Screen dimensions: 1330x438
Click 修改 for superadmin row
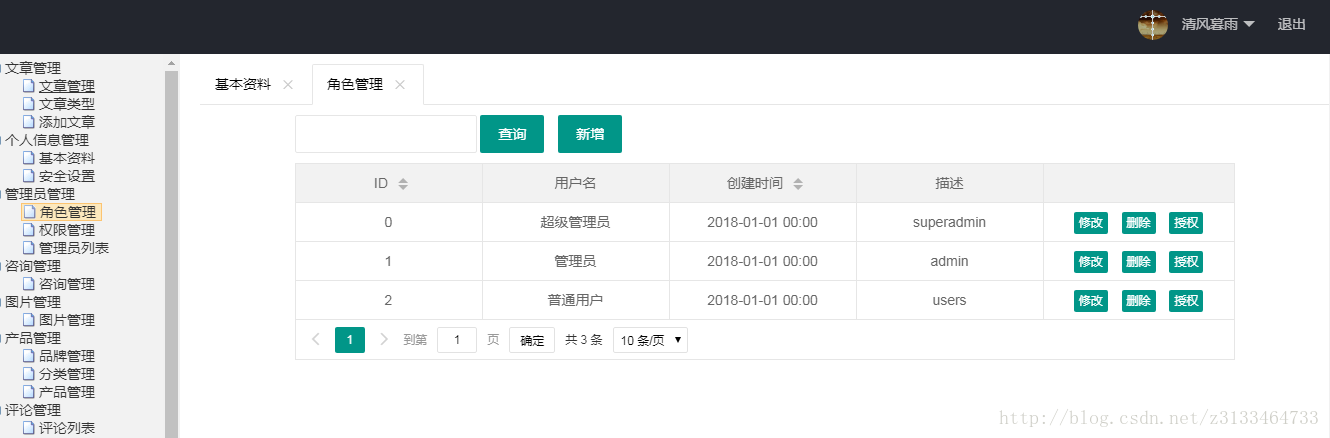(1091, 223)
